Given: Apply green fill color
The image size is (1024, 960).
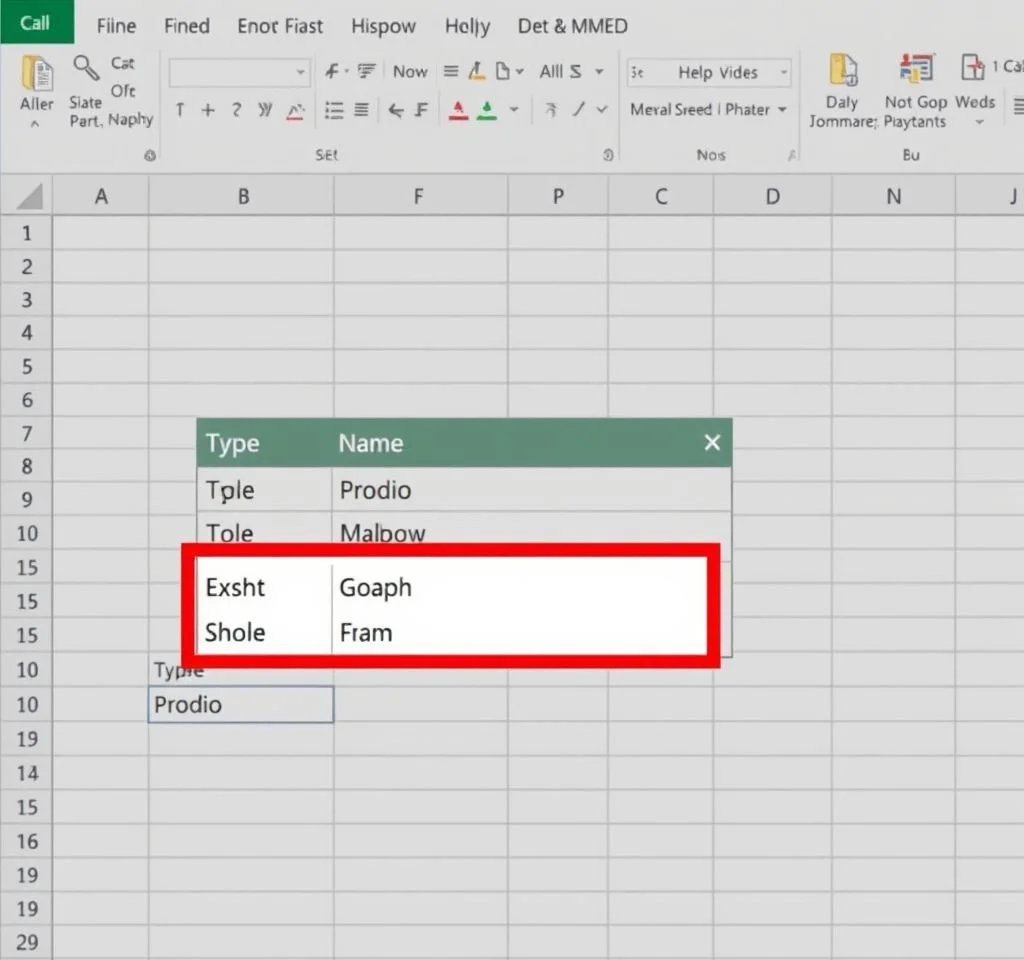Looking at the screenshot, I should click(x=489, y=109).
